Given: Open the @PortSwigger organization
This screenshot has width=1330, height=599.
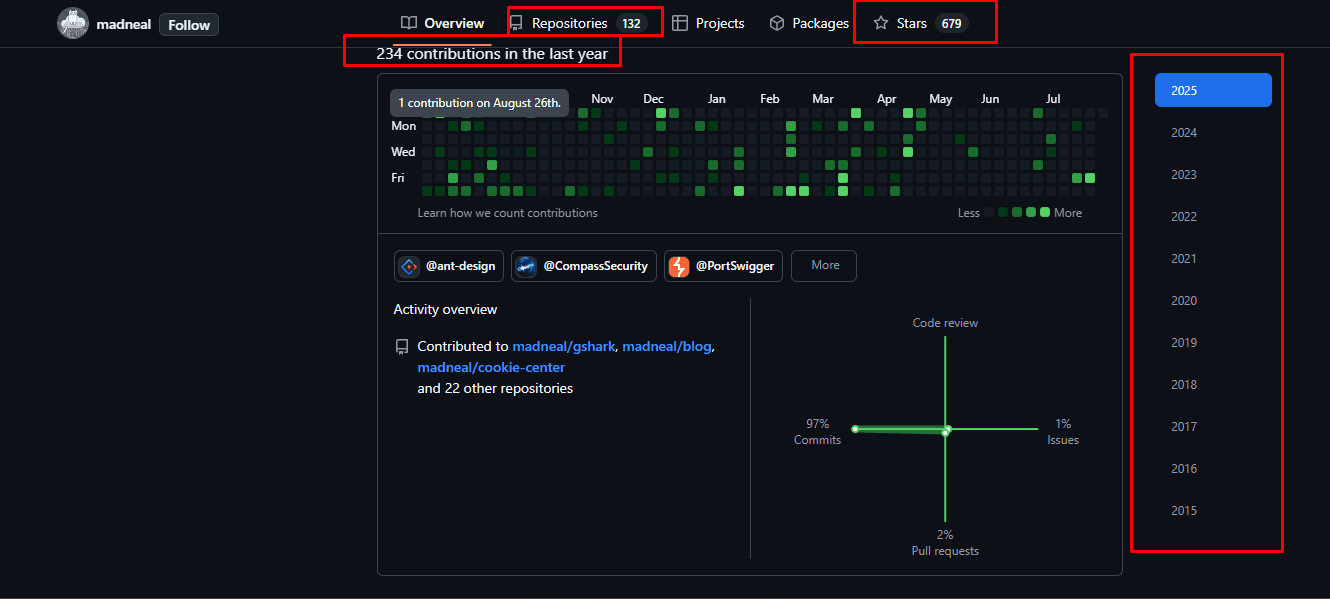Looking at the screenshot, I should click(x=724, y=266).
